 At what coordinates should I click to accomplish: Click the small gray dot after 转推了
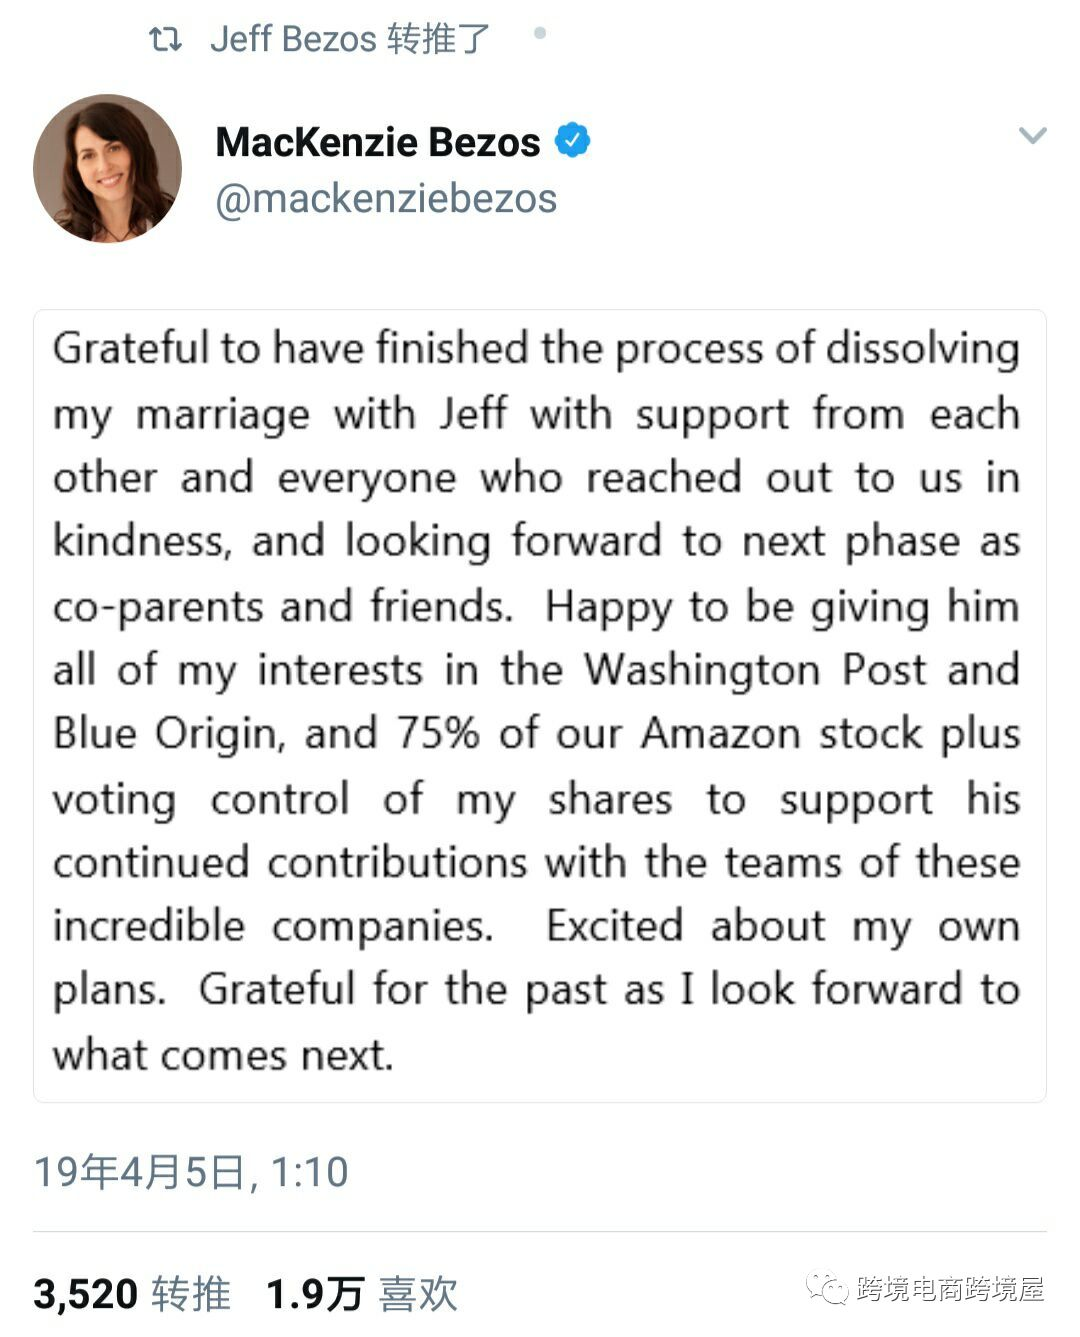pyautogui.click(x=540, y=33)
